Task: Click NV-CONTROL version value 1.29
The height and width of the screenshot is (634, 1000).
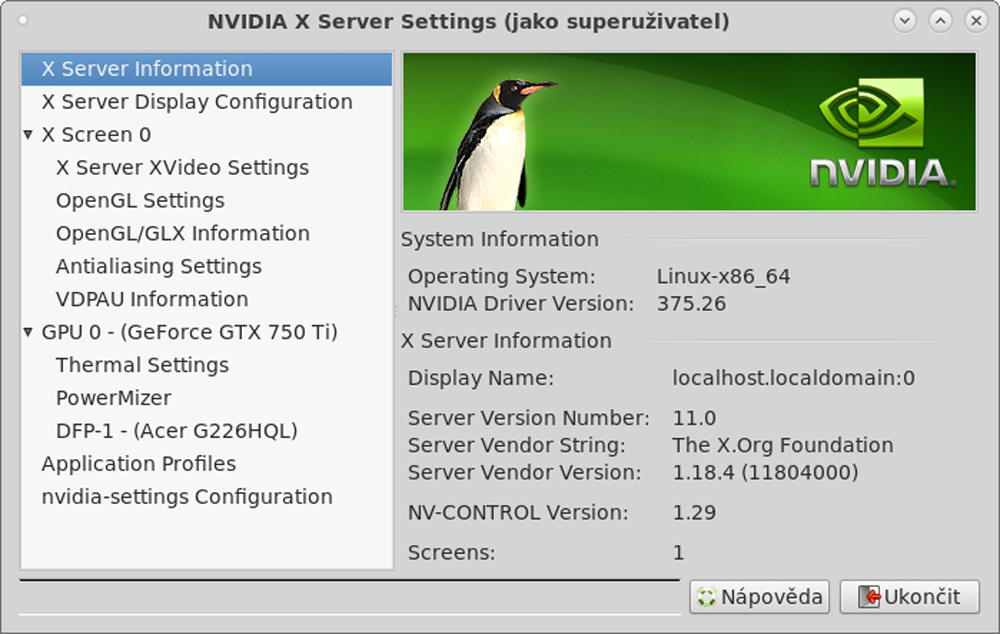Action: 694,513
